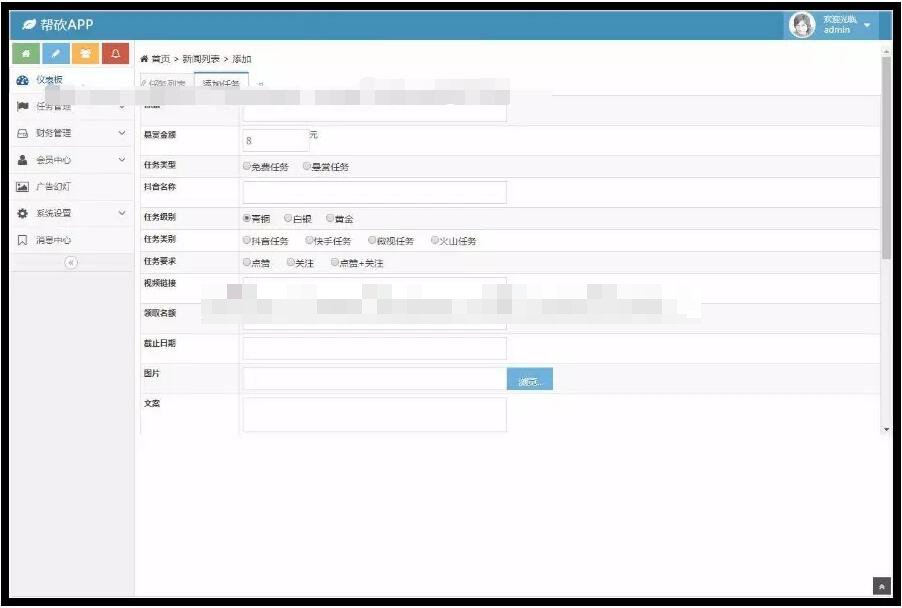Click the admin user avatar
The height and width of the screenshot is (608, 902).
(802, 25)
